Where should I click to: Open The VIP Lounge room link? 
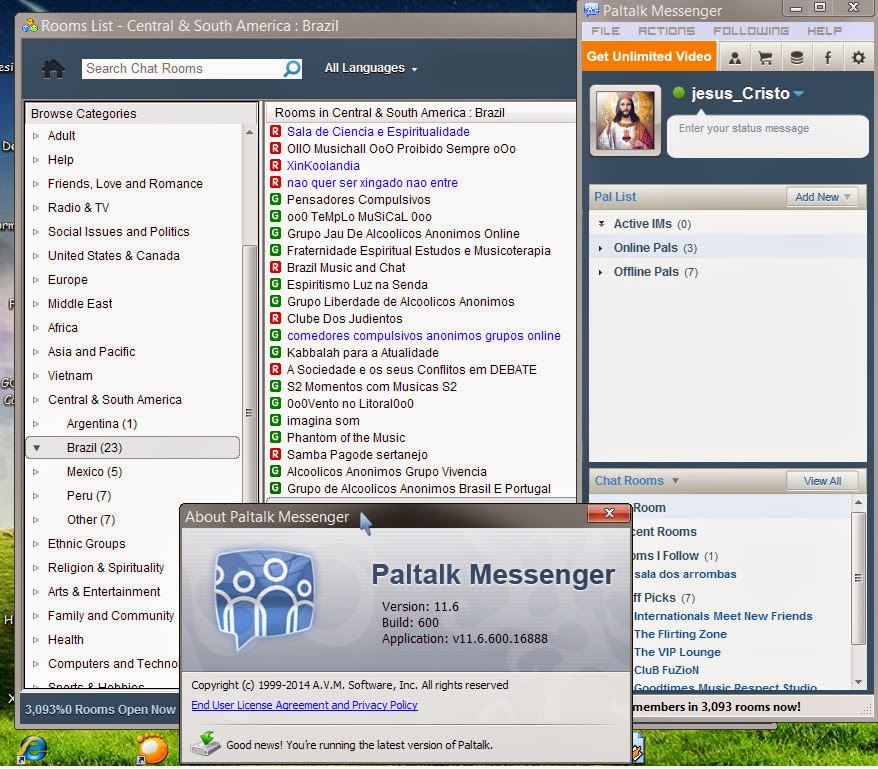(x=677, y=652)
